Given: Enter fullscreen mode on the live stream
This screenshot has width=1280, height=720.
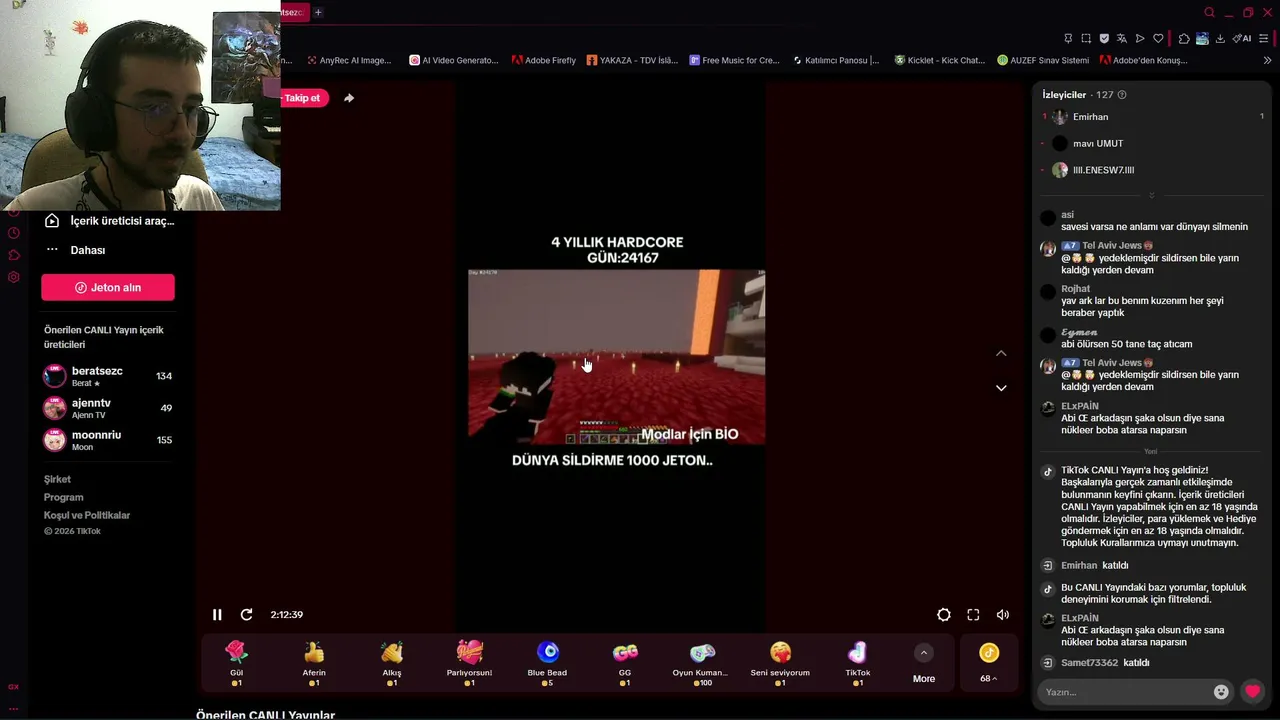Looking at the screenshot, I should (973, 615).
